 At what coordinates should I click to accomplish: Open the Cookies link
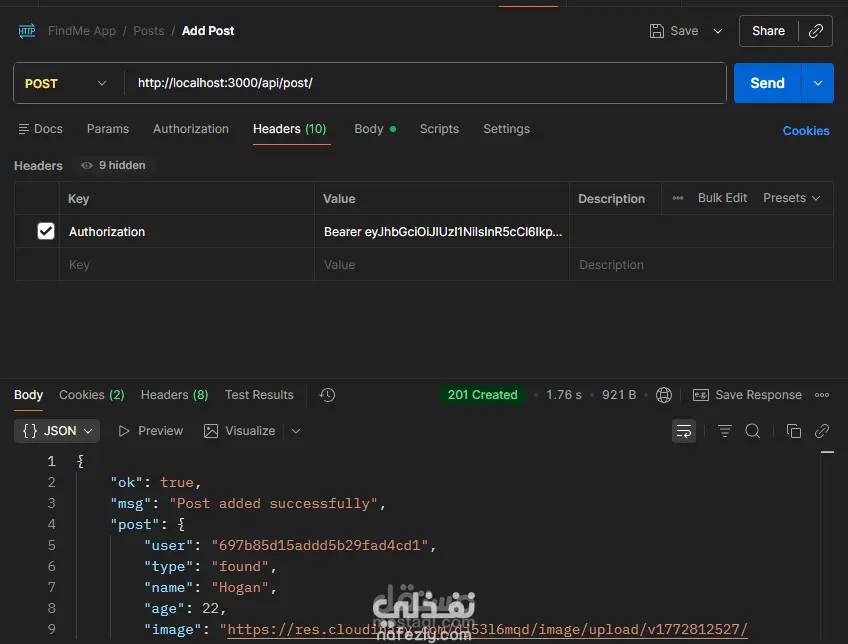[x=806, y=131]
